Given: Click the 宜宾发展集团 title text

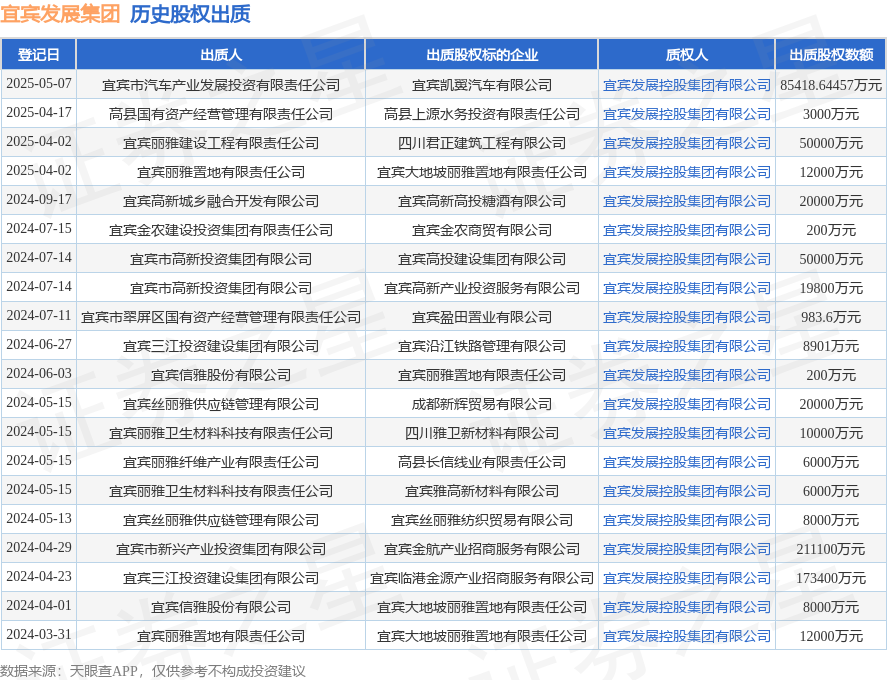Looking at the screenshot, I should 60,14.
